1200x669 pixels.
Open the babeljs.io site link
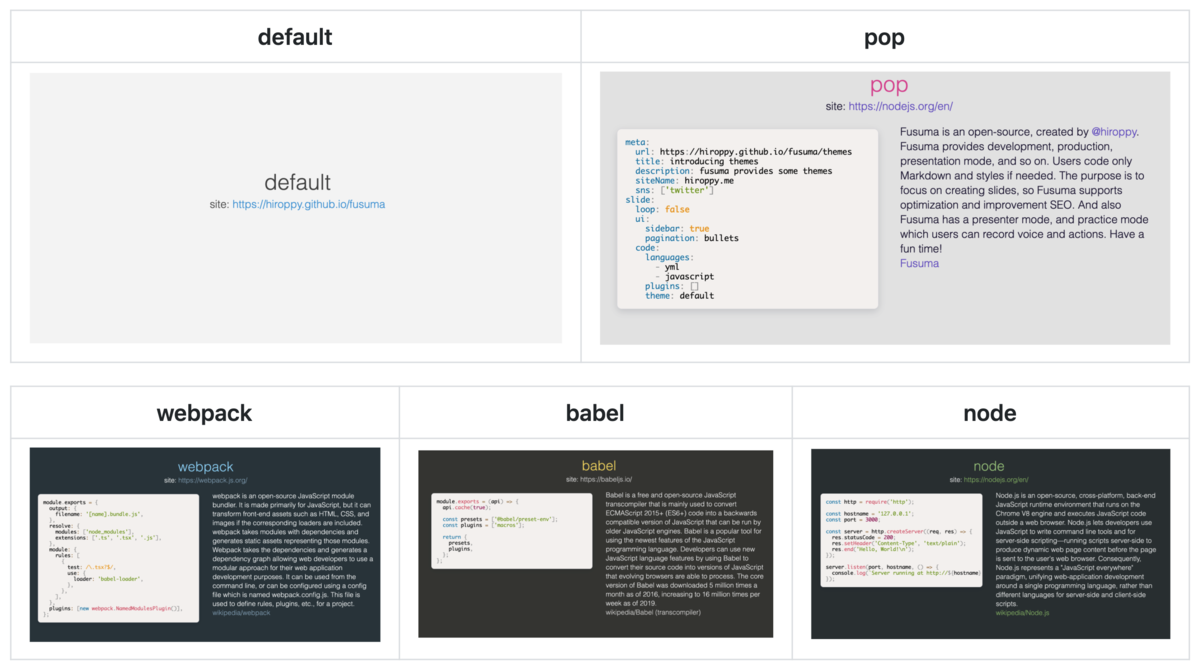coord(604,479)
